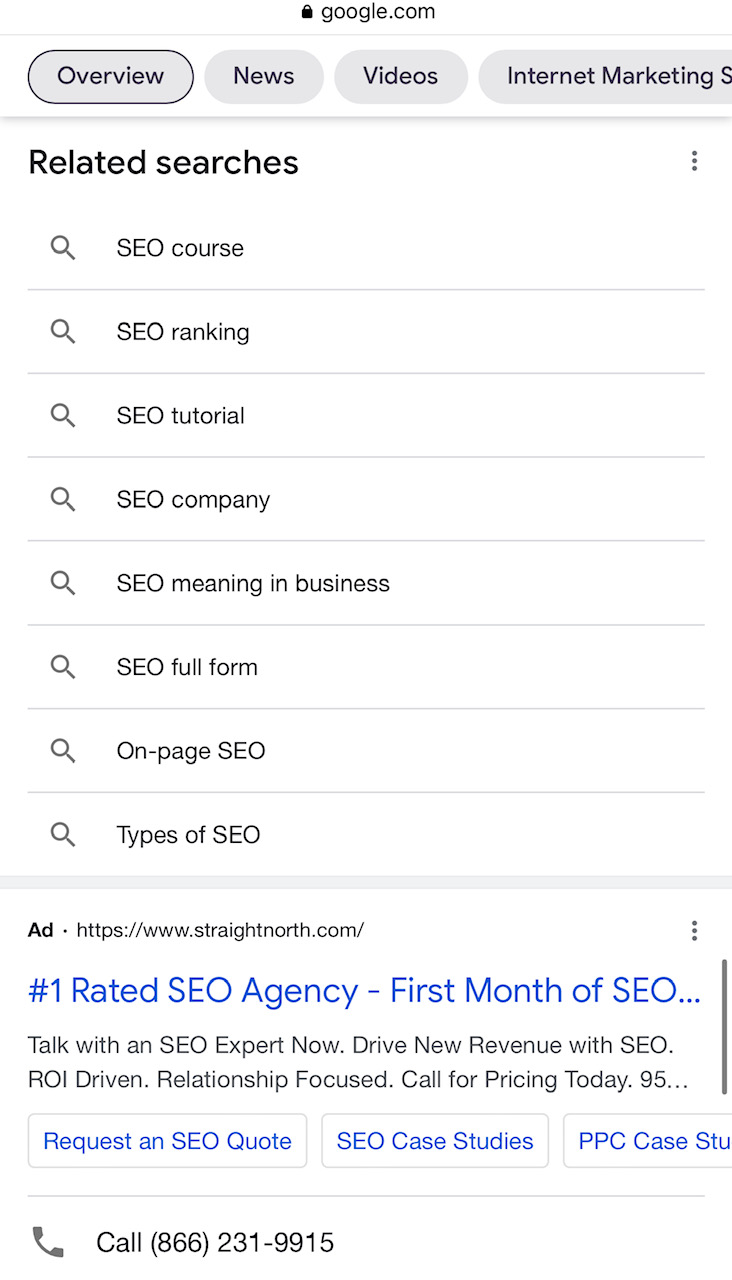This screenshot has height=1280, width=732.
Task: Switch back to the Overview tab
Action: 110,76
